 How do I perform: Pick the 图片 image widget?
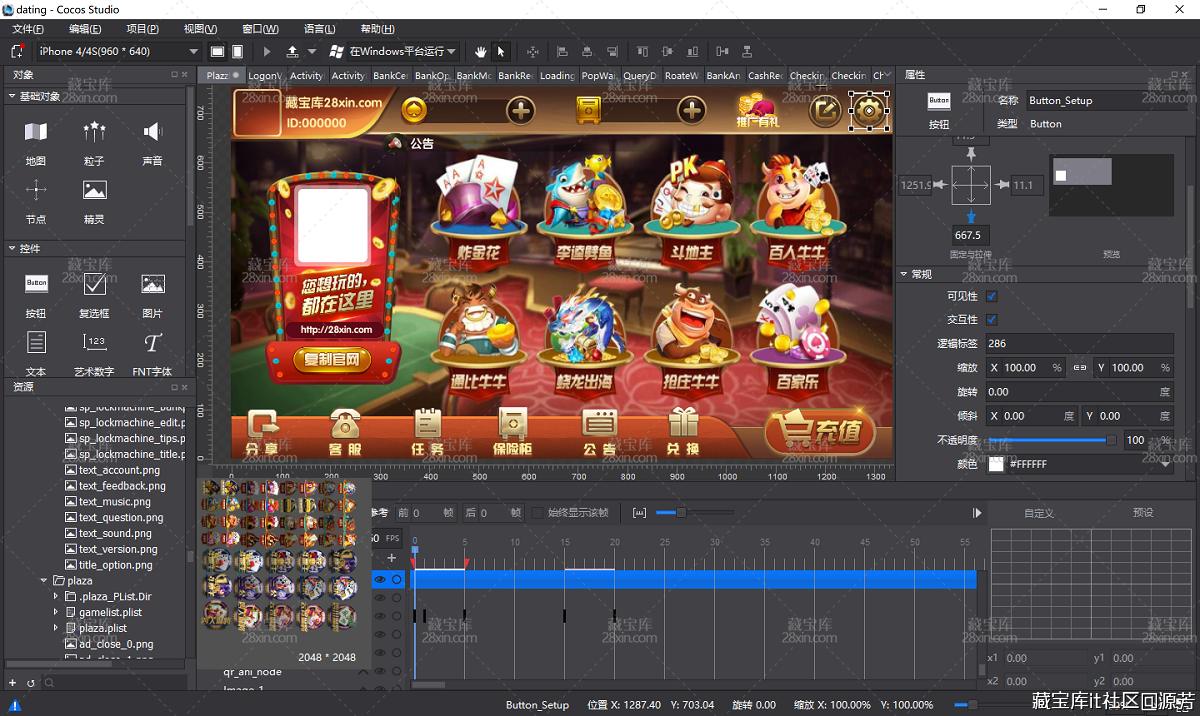[152, 284]
